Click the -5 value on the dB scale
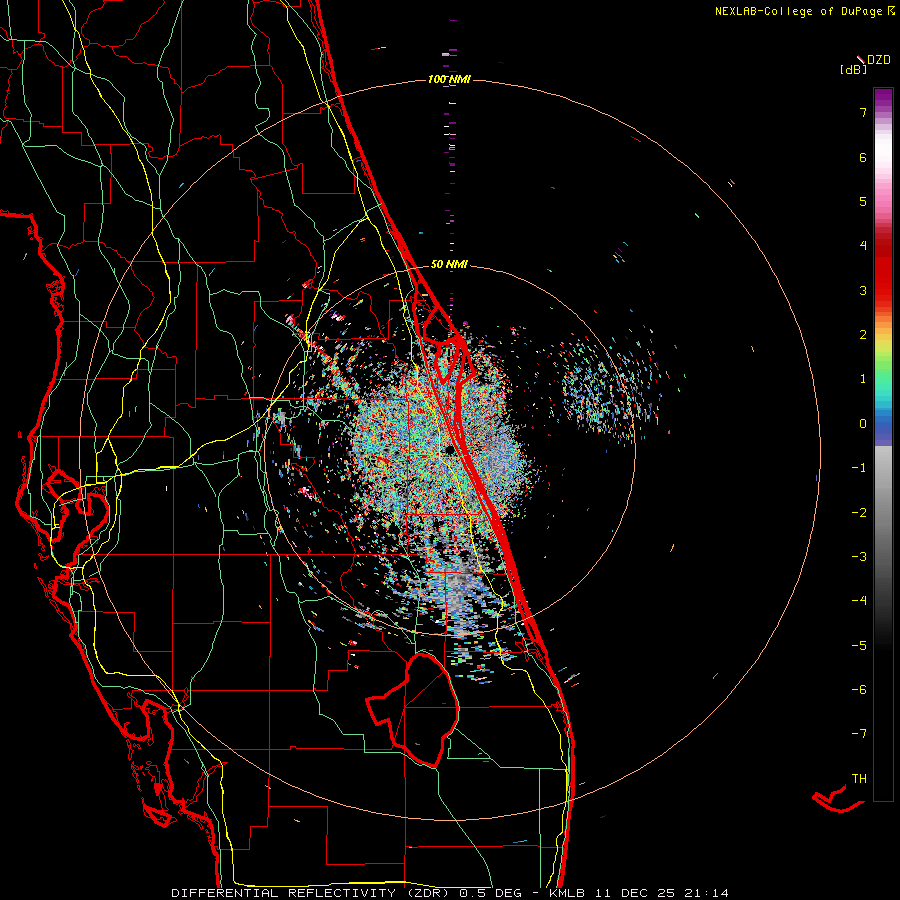This screenshot has width=900, height=900. click(x=859, y=645)
